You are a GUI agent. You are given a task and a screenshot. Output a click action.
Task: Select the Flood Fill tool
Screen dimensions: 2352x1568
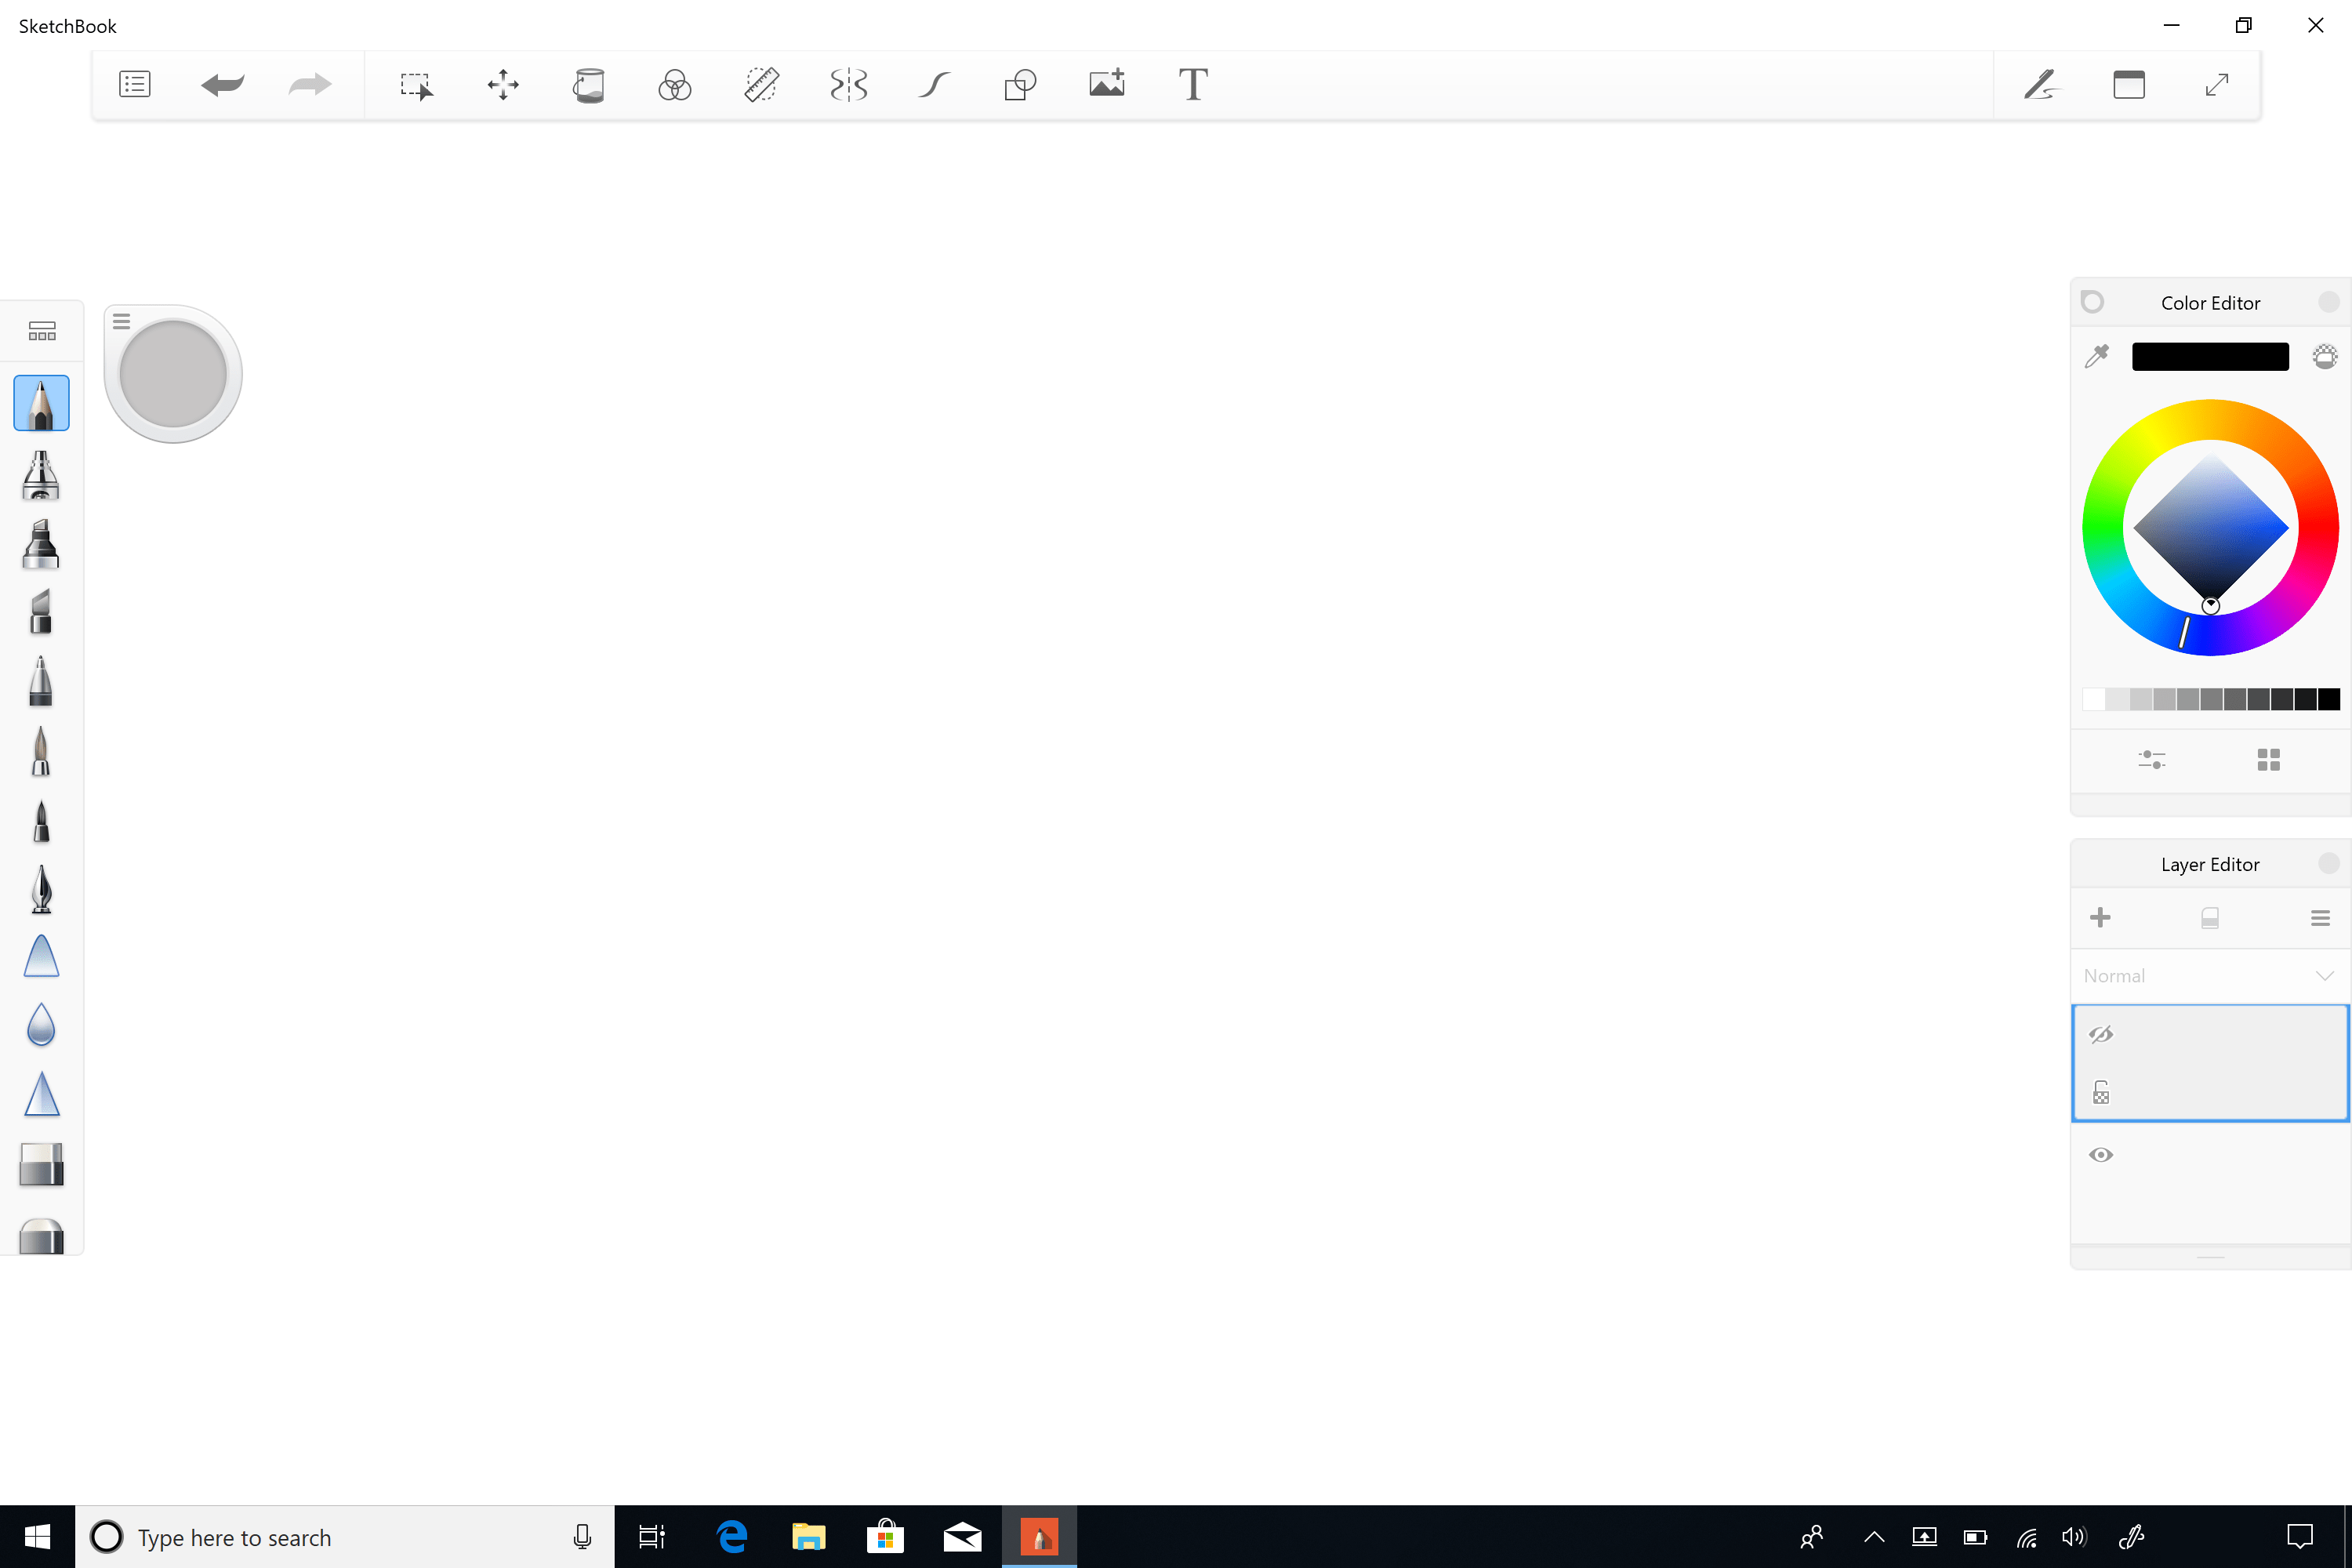[589, 85]
